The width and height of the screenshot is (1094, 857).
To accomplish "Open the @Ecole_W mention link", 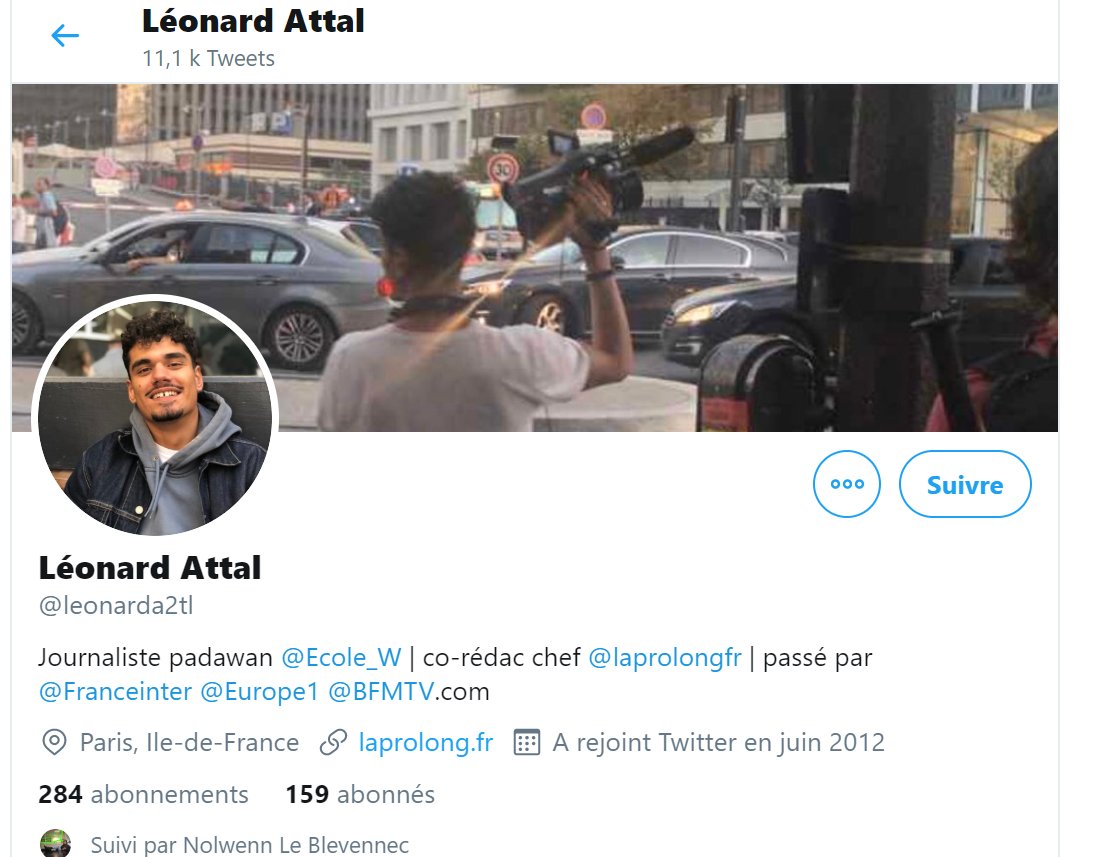I will 341,657.
